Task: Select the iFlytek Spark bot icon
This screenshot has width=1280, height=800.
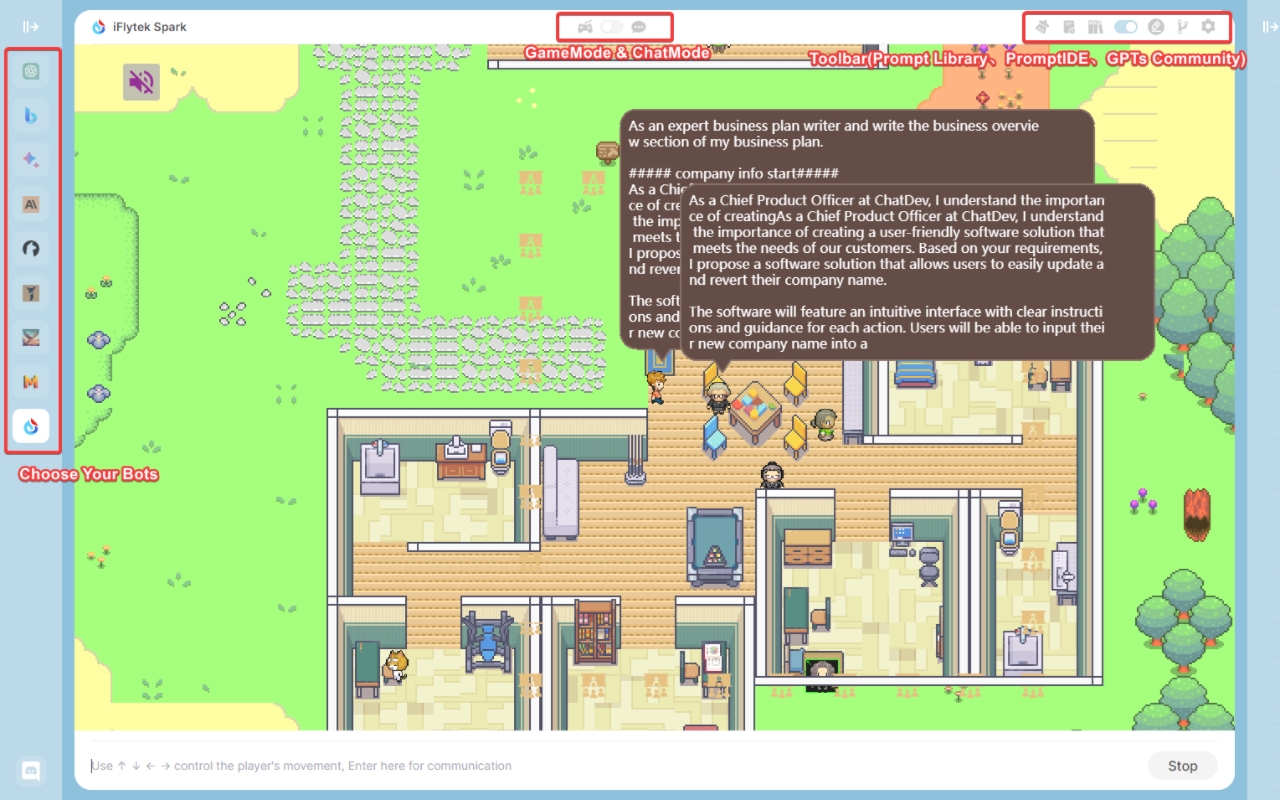Action: click(x=31, y=427)
